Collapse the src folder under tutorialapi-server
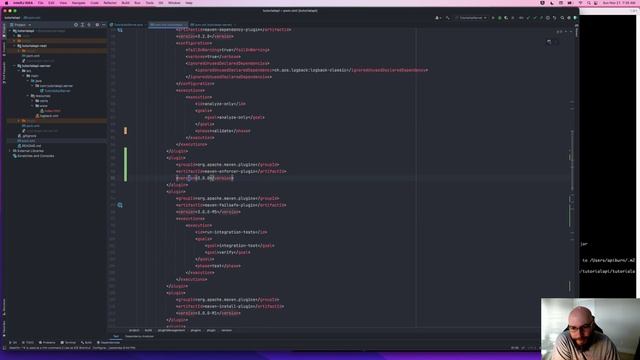 tap(19, 71)
